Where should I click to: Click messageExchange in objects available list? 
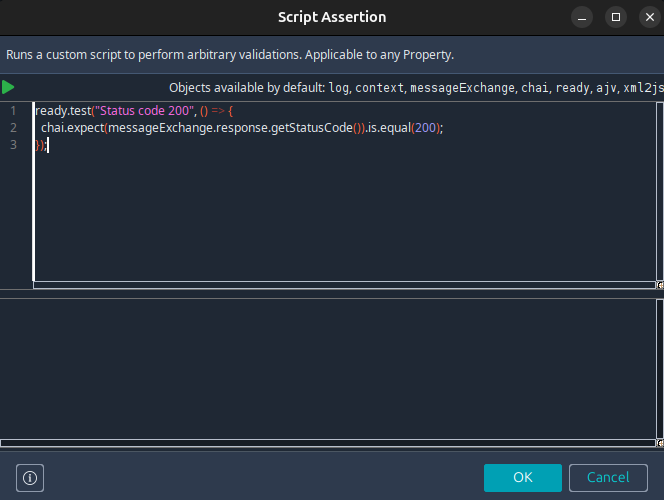coord(462,88)
